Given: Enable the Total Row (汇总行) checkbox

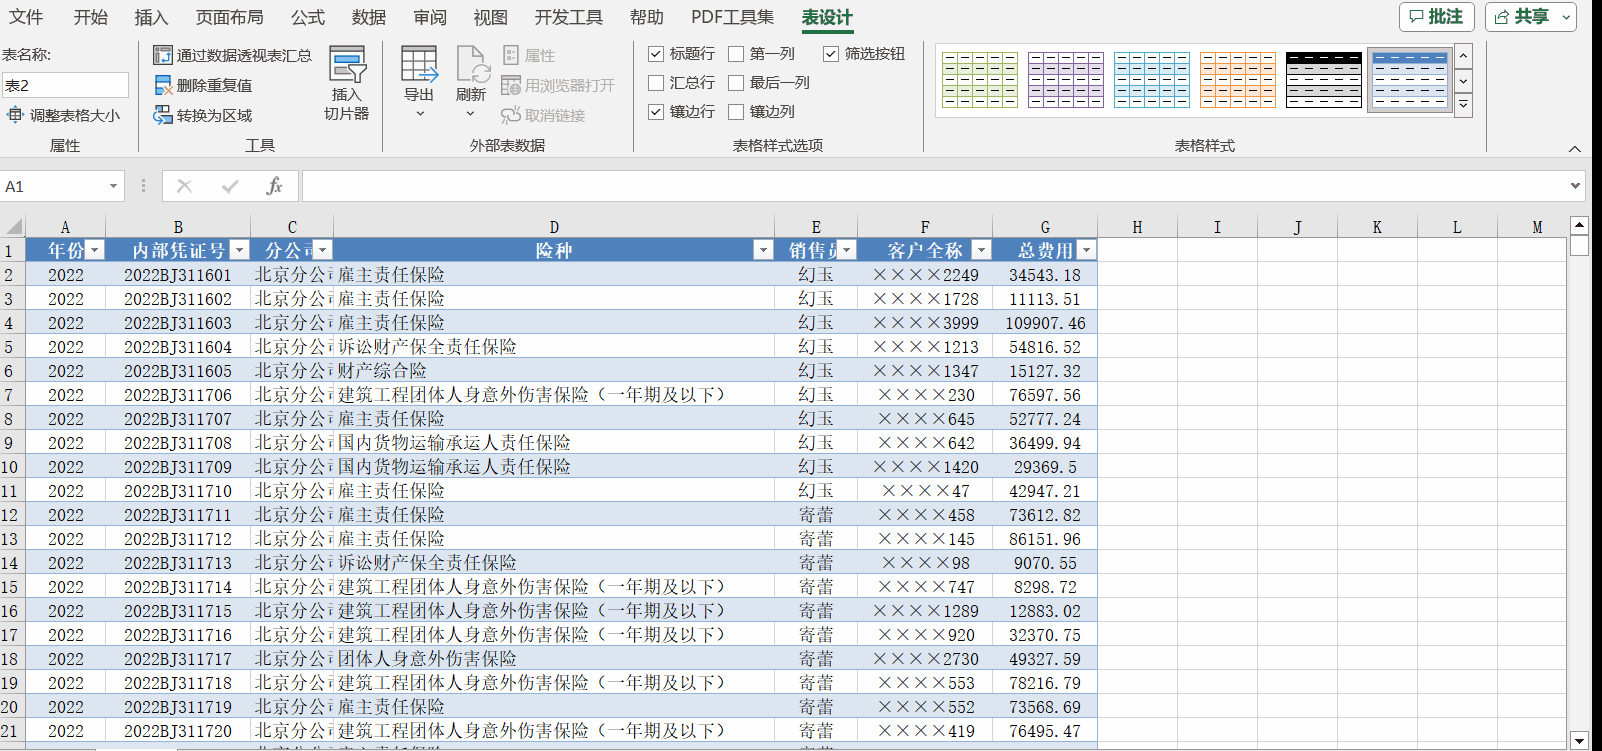Looking at the screenshot, I should pos(656,83).
